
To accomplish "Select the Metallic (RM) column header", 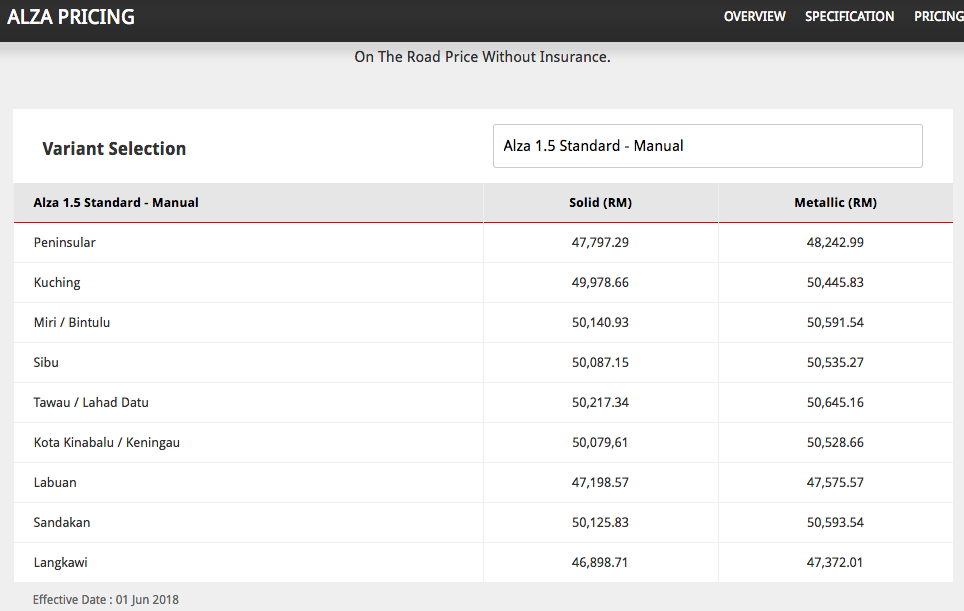I will click(x=835, y=203).
